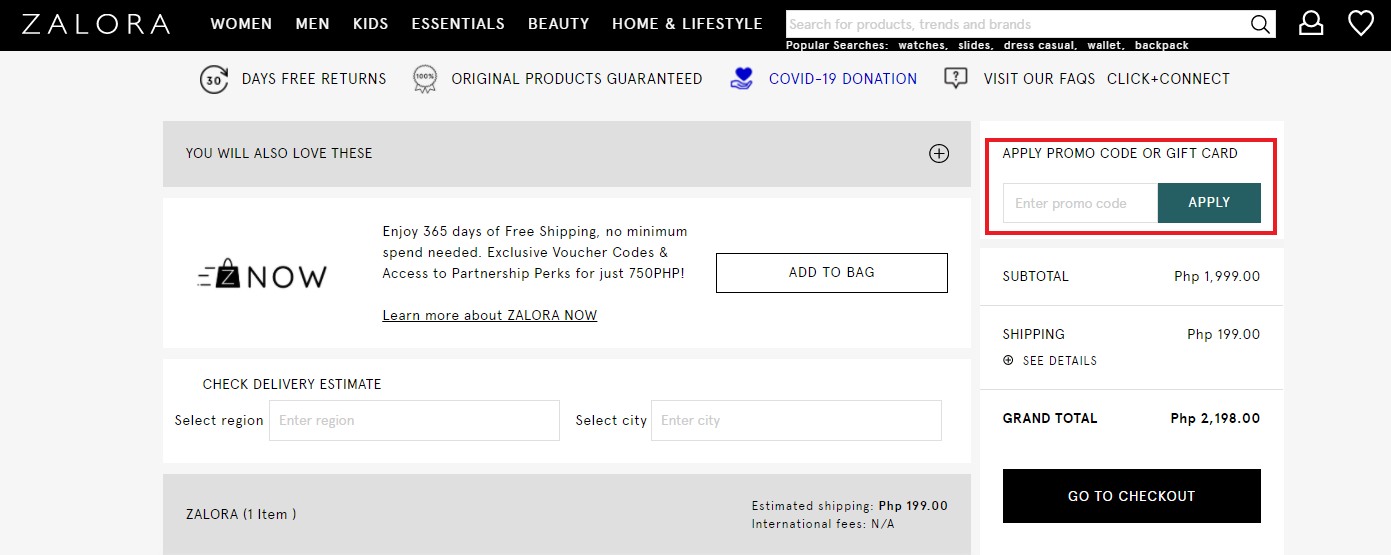Image resolution: width=1391 pixels, height=555 pixels.
Task: Click the ZALORA NOW logo
Action: pyautogui.click(x=262, y=273)
